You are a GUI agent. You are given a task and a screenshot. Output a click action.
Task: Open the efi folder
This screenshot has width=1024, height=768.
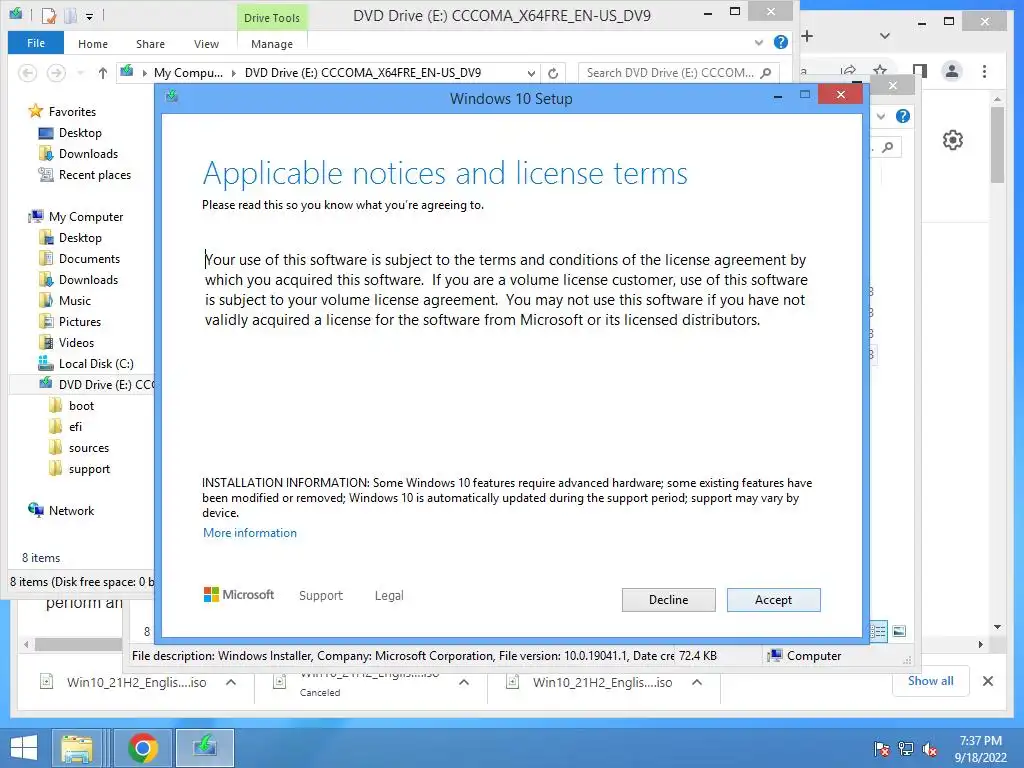pyautogui.click(x=75, y=426)
